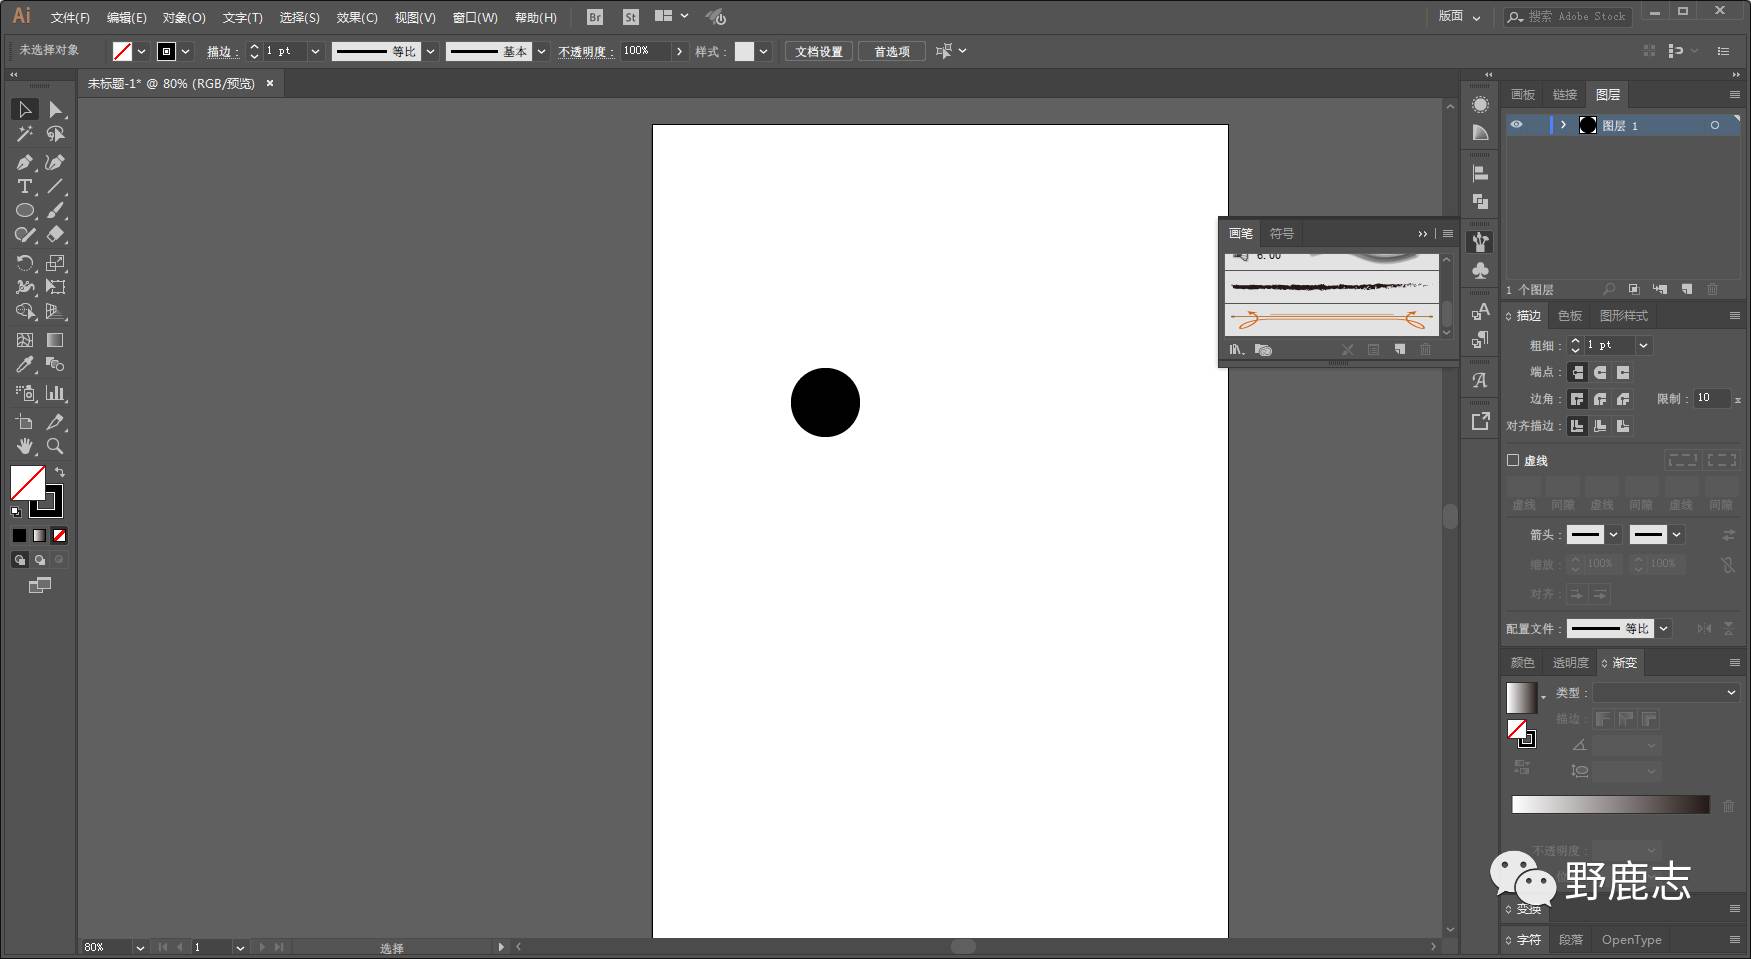This screenshot has height=959, width=1751.
Task: Select the Zoom tool
Action: tap(55, 447)
